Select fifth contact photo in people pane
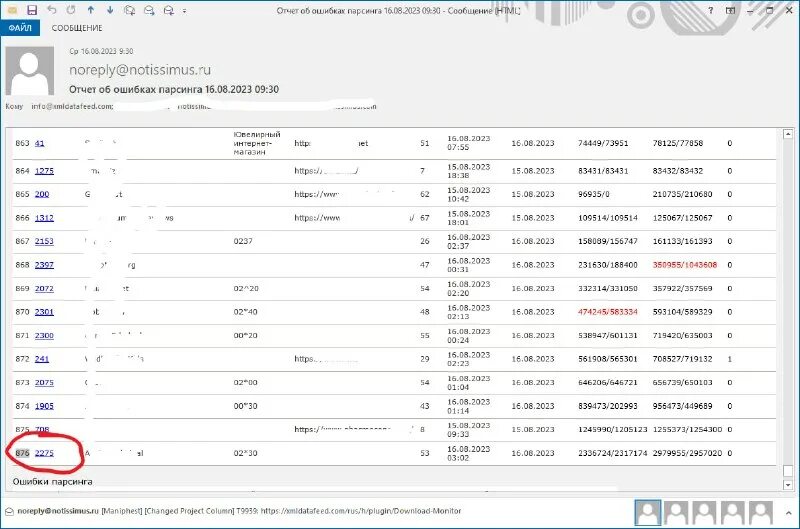This screenshot has width=800, height=529. click(x=760, y=513)
